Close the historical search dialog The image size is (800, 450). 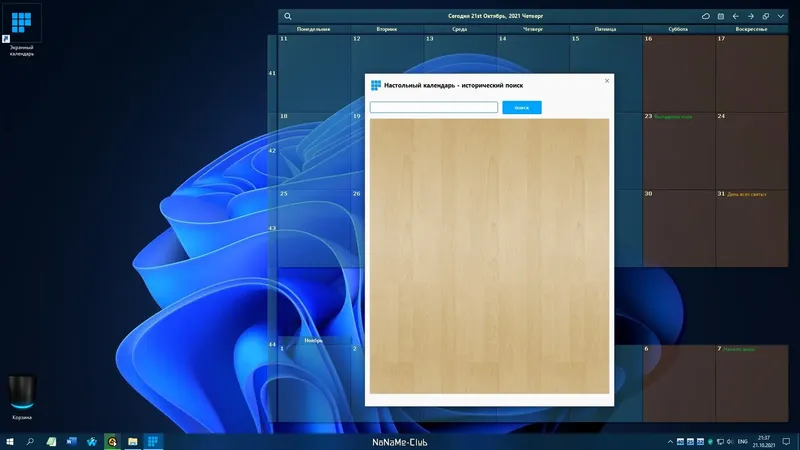607,81
